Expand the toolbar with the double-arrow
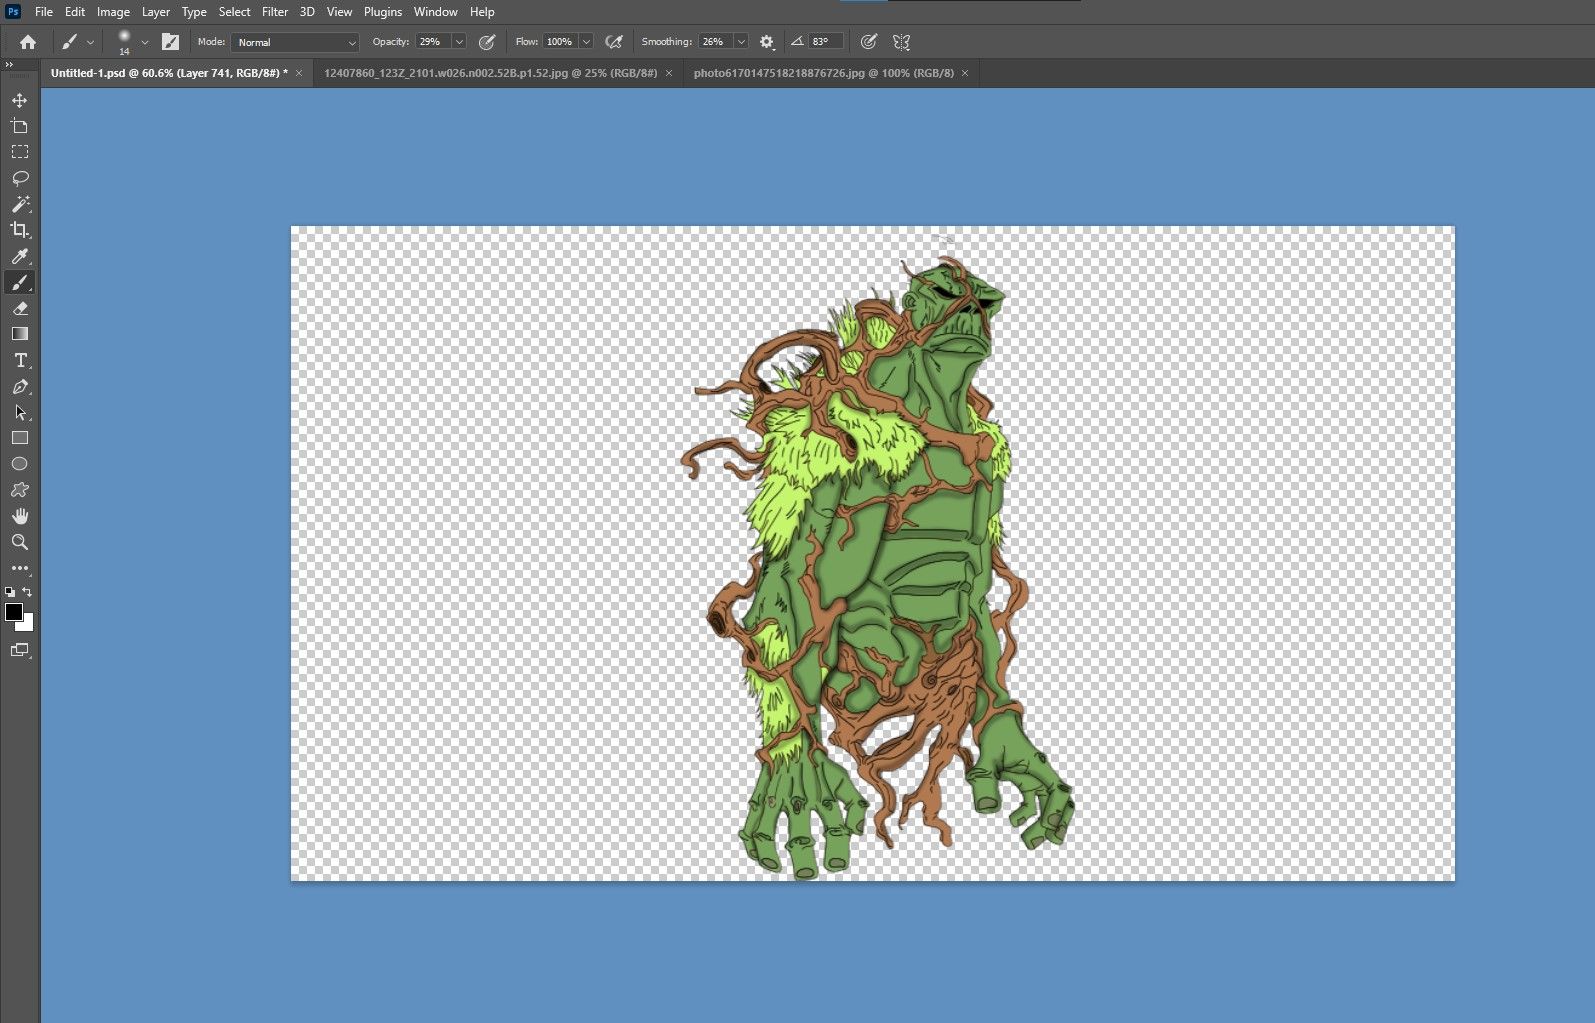1595x1023 pixels. (9, 64)
